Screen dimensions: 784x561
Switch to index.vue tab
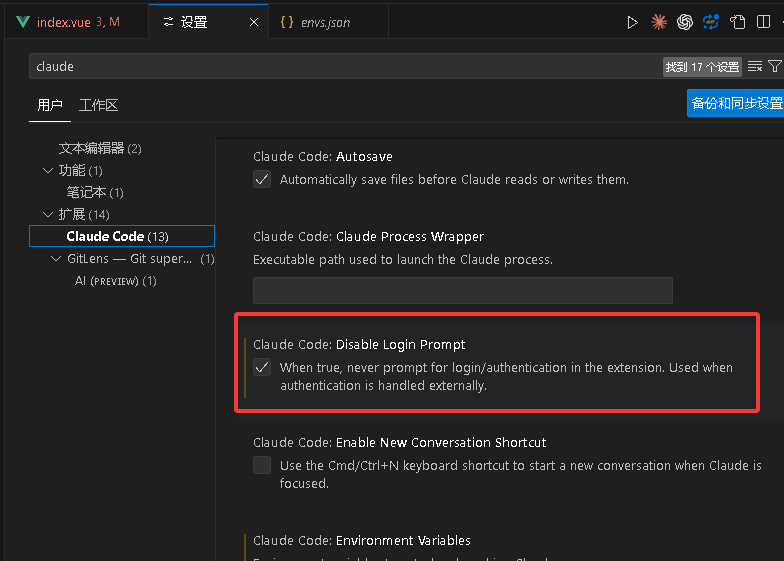click(76, 22)
